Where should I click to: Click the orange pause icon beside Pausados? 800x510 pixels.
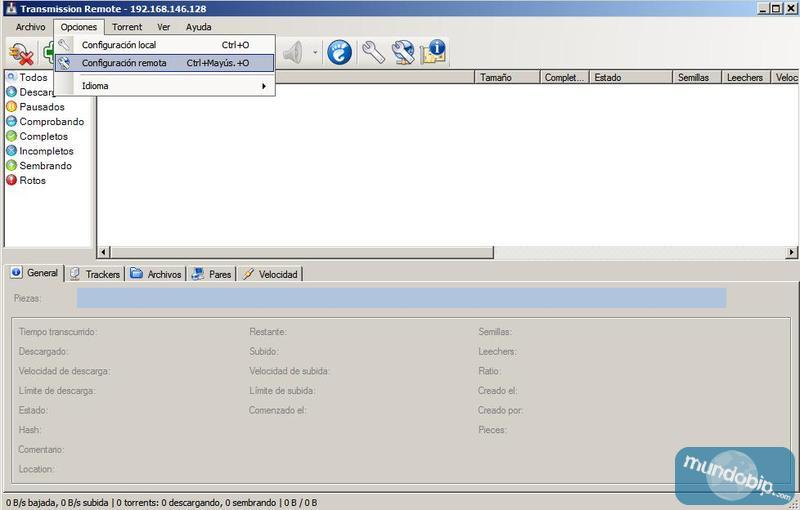click(x=11, y=107)
